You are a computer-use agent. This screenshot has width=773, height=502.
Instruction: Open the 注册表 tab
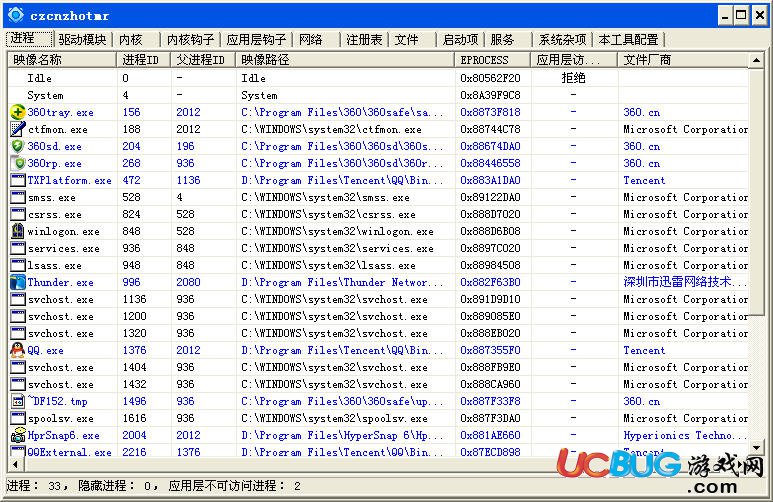click(364, 39)
